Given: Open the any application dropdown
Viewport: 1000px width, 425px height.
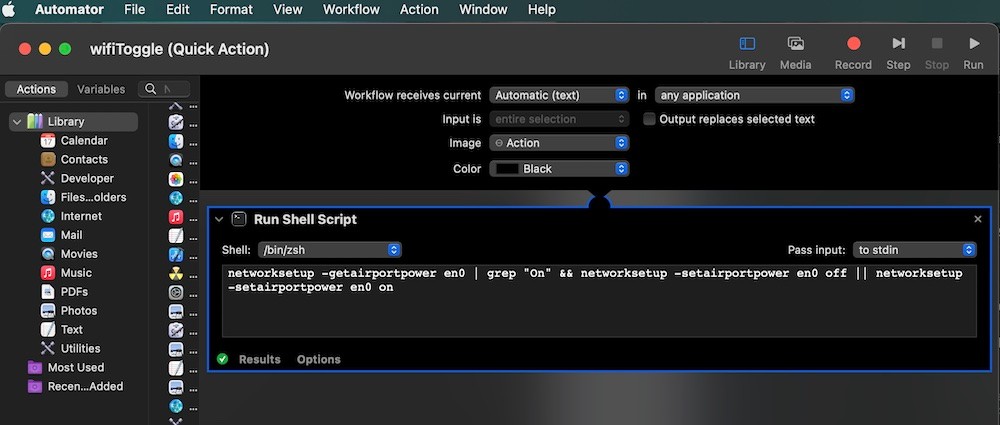Looking at the screenshot, I should 754,95.
